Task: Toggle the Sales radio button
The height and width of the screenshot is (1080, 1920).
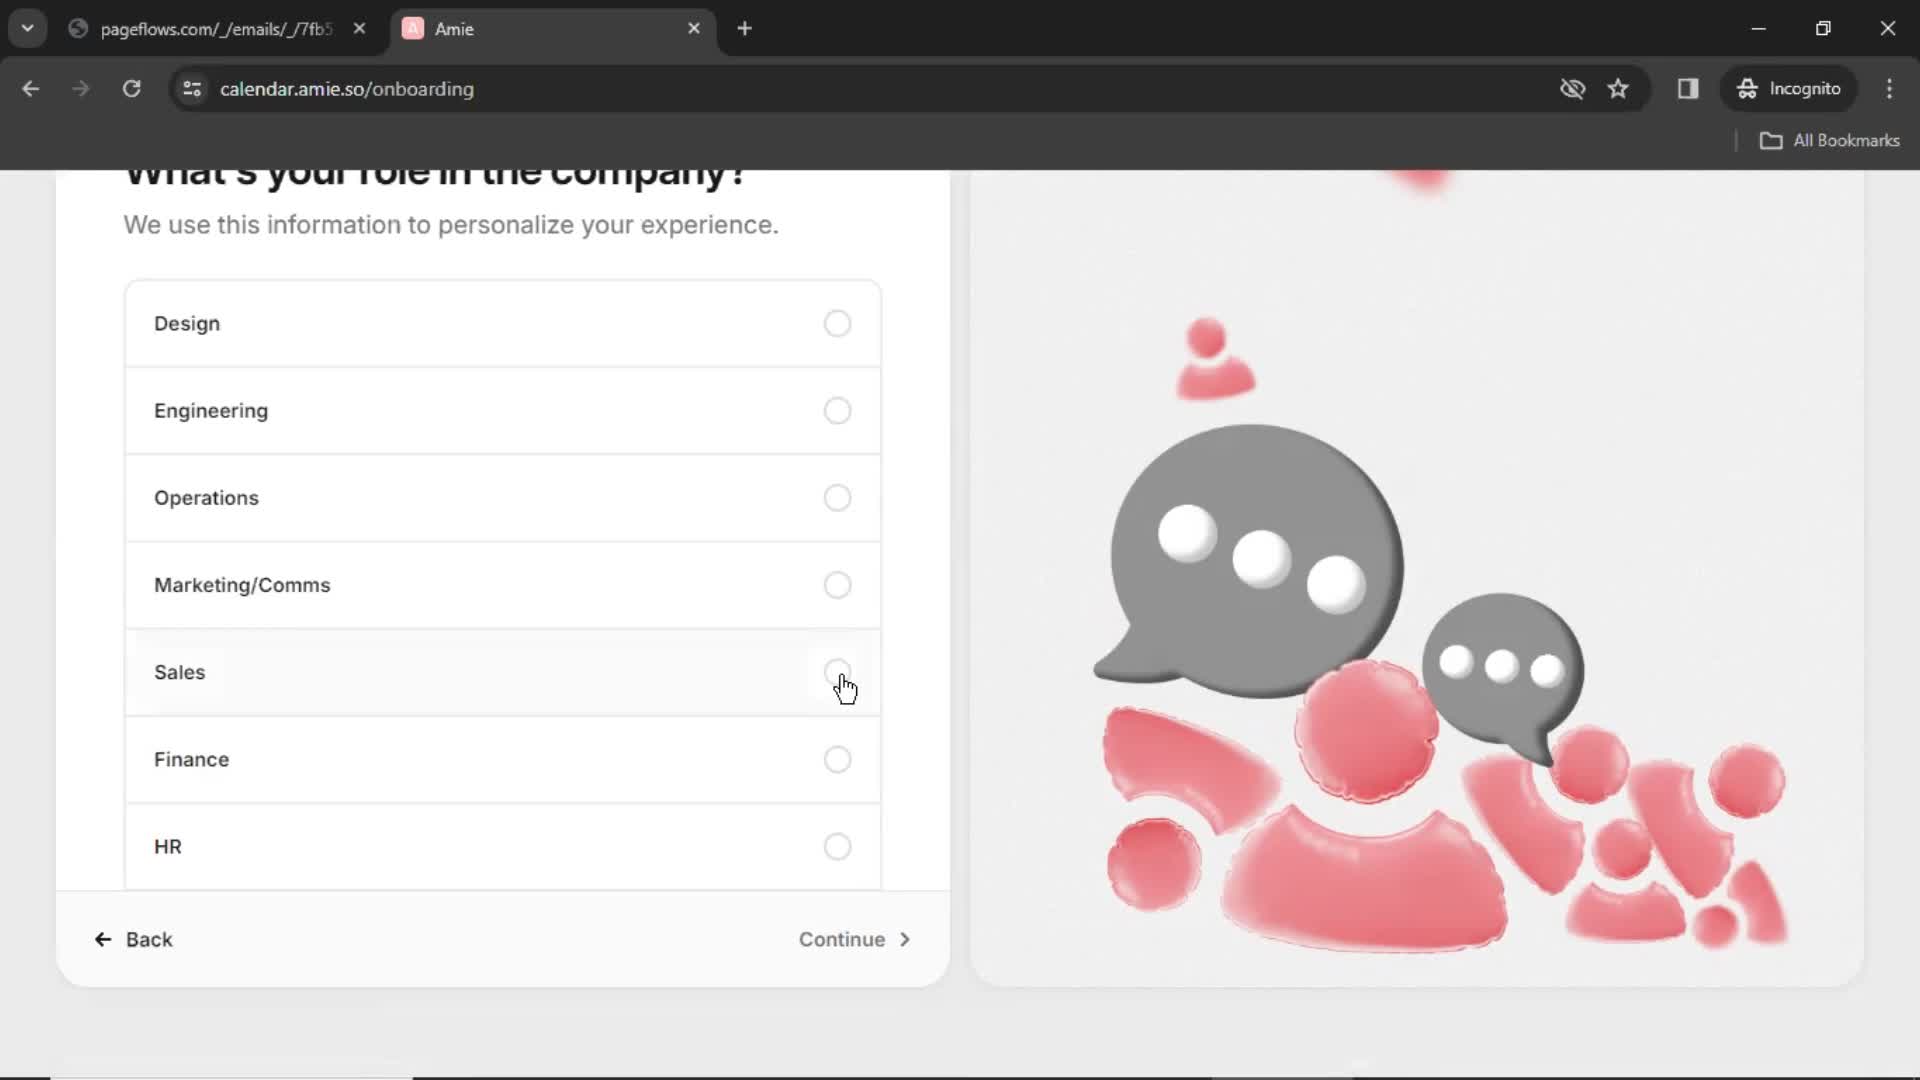Action: 837,671
